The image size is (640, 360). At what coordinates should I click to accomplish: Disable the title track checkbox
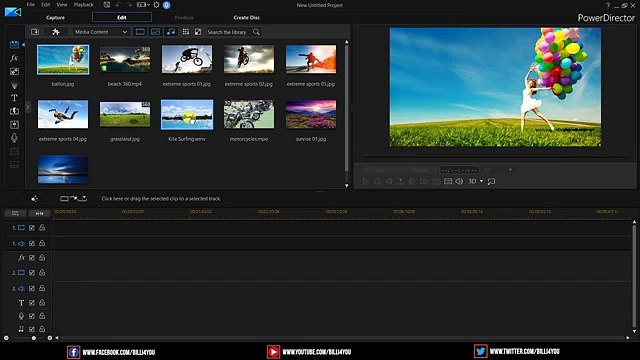point(32,303)
